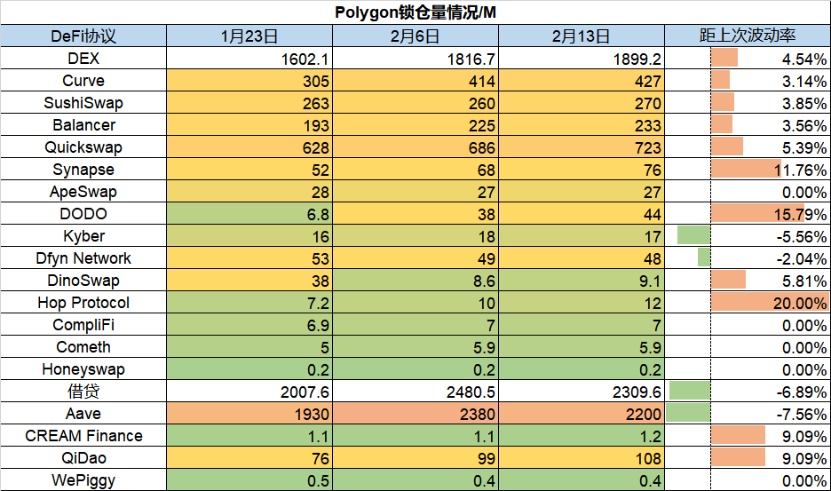Click the '2月13日' column header
The image size is (831, 491).
coord(581,36)
